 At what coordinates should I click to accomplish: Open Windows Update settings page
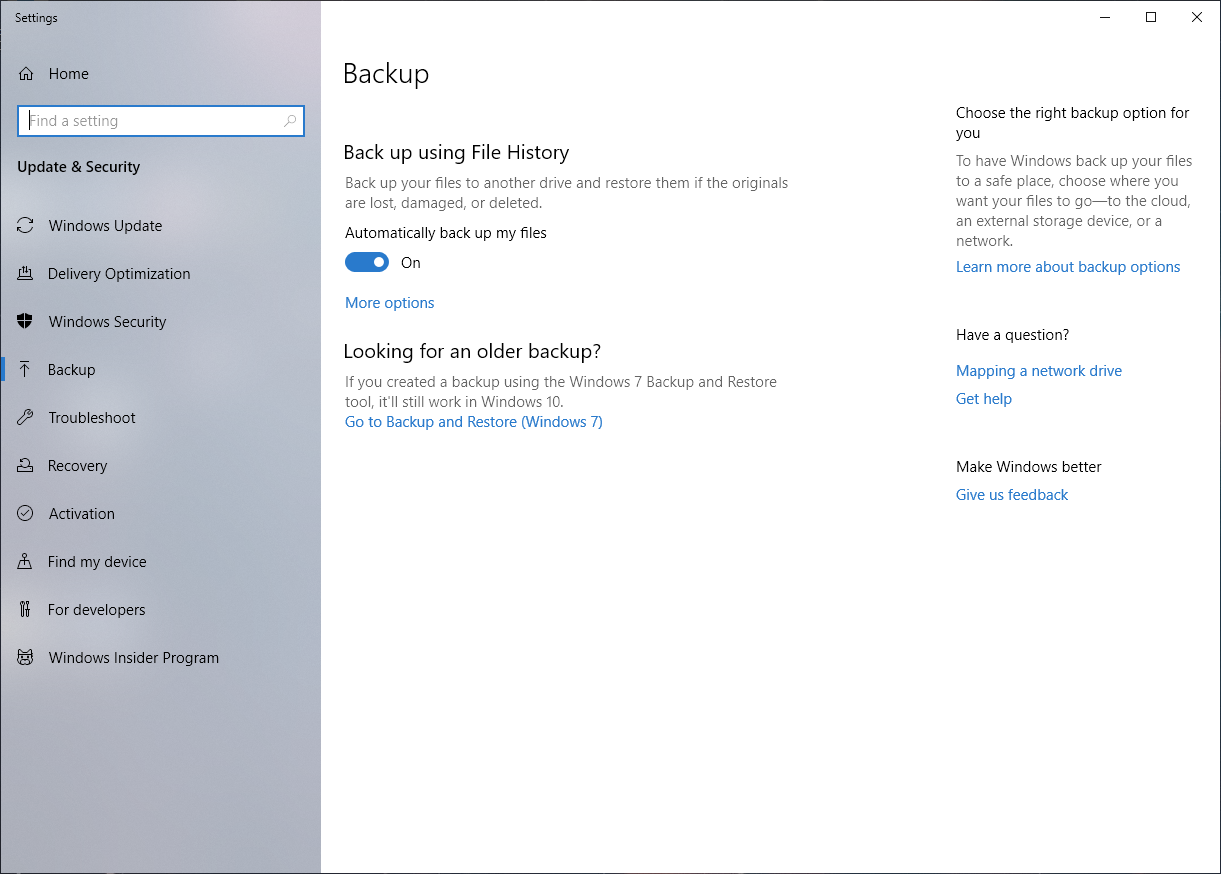click(160, 226)
